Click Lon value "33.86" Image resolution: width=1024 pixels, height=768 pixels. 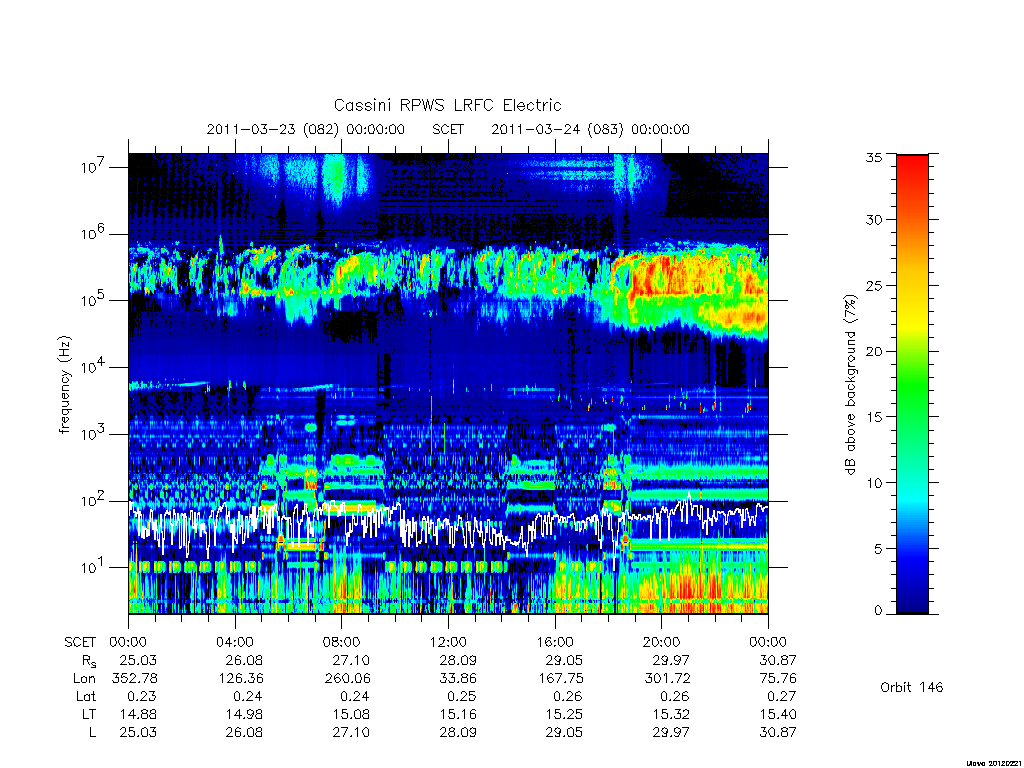pos(458,679)
